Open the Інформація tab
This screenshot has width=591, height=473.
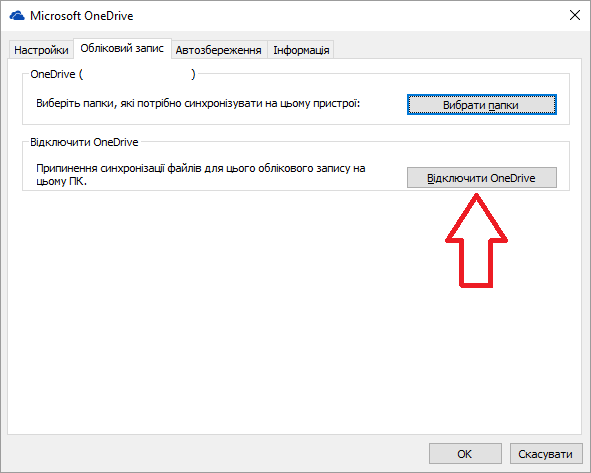(x=301, y=50)
